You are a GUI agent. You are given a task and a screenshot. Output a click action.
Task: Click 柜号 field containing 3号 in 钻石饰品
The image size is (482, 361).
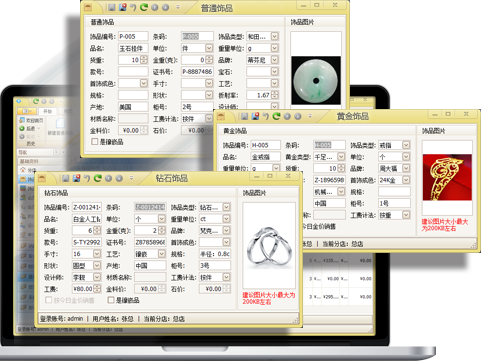pos(215,266)
